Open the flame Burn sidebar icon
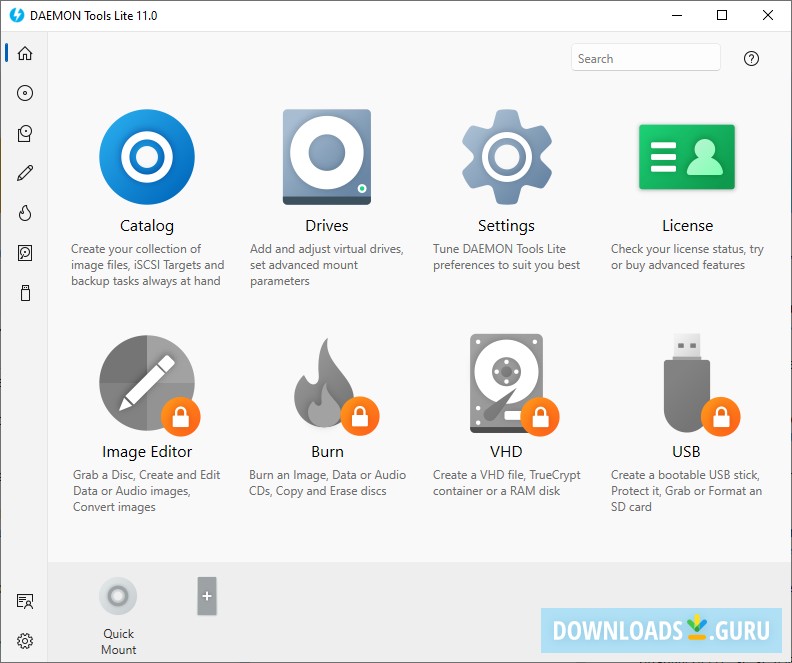The height and width of the screenshot is (663, 792). pyautogui.click(x=25, y=213)
